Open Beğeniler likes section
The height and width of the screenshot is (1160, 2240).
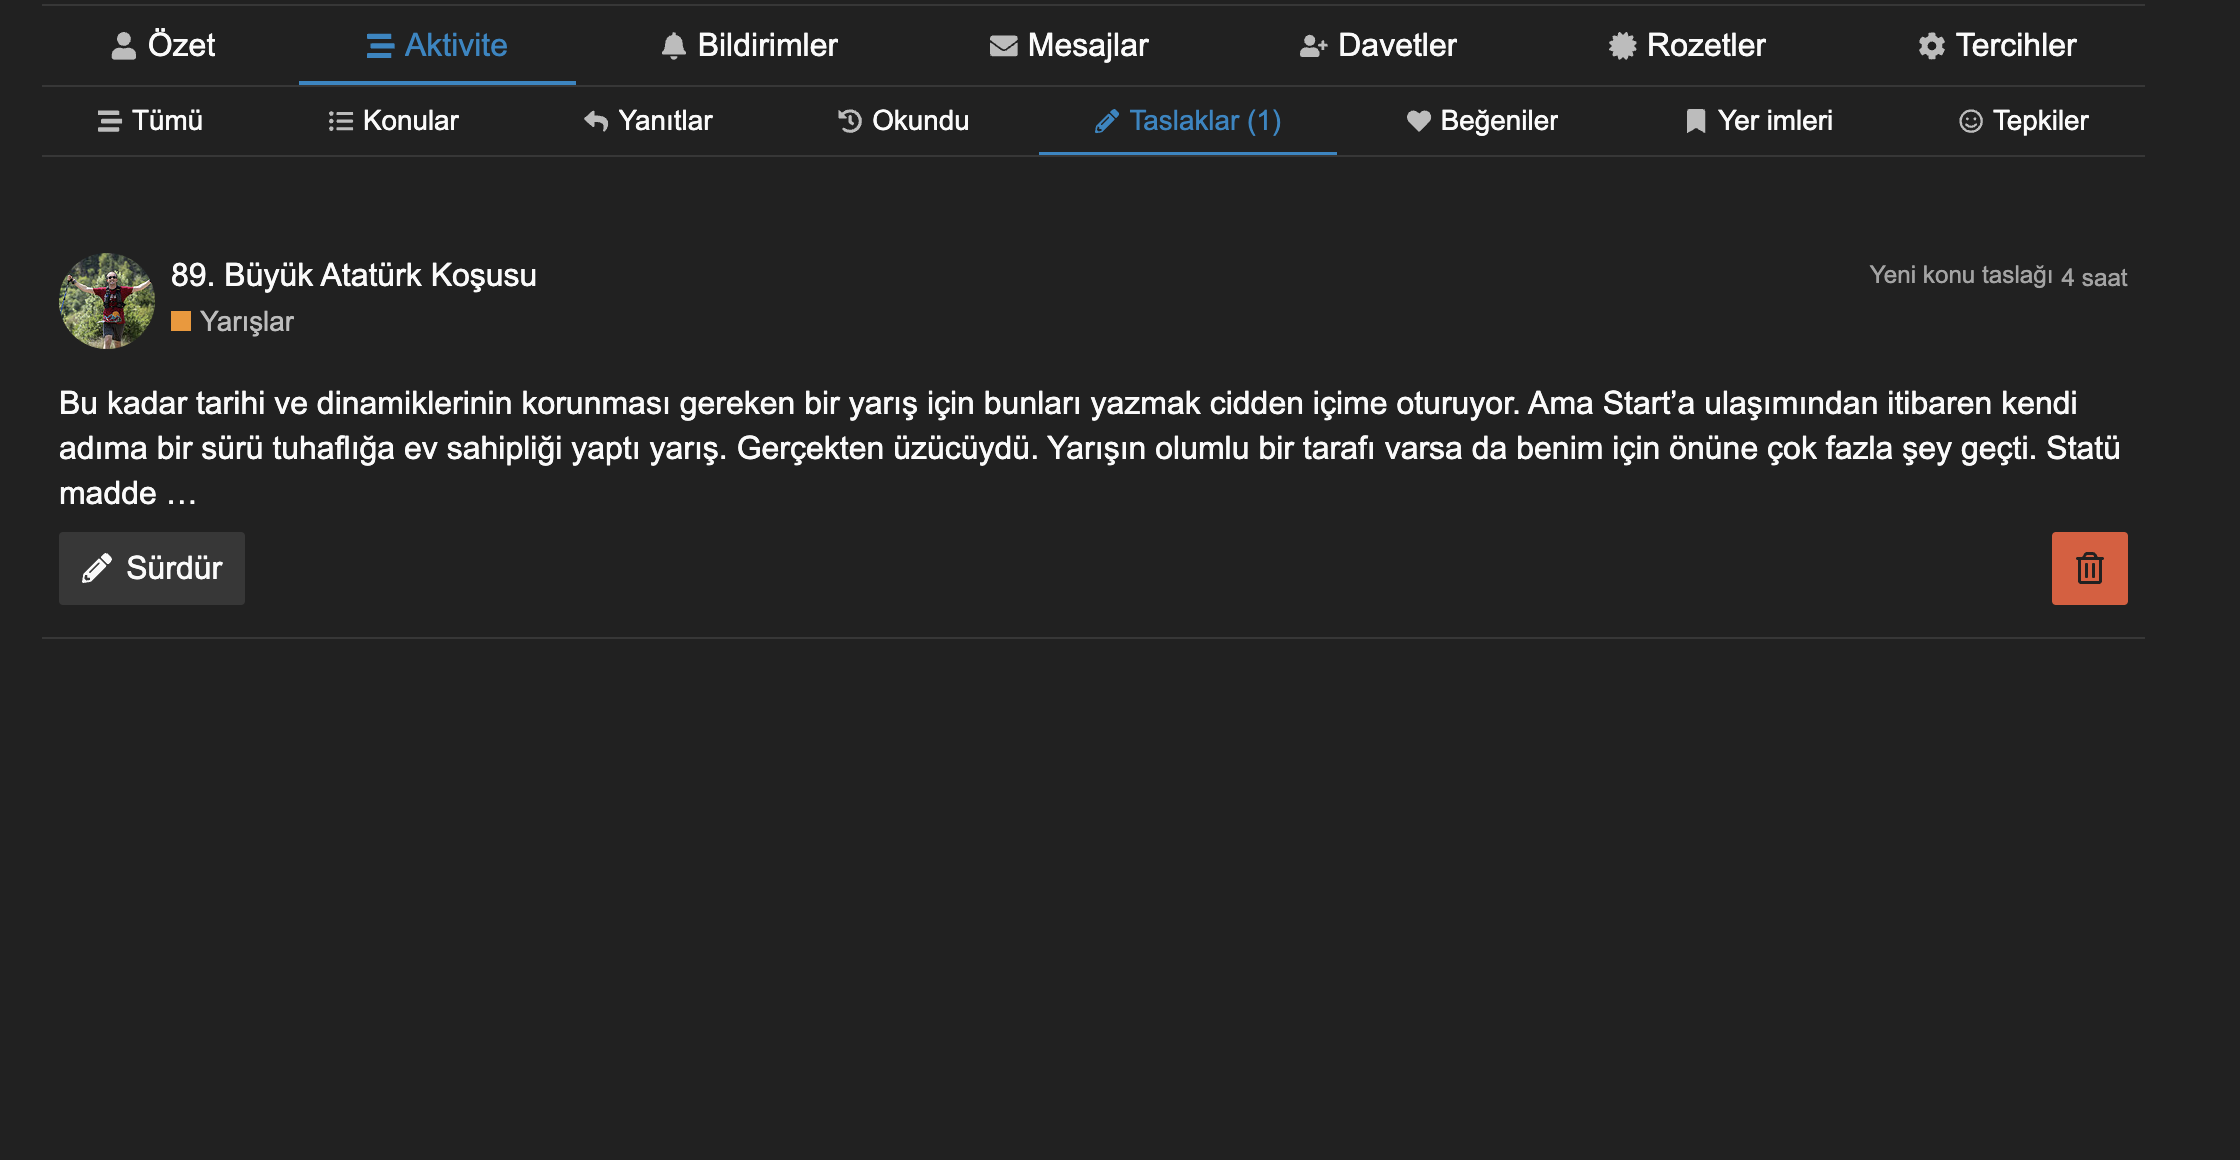1482,121
